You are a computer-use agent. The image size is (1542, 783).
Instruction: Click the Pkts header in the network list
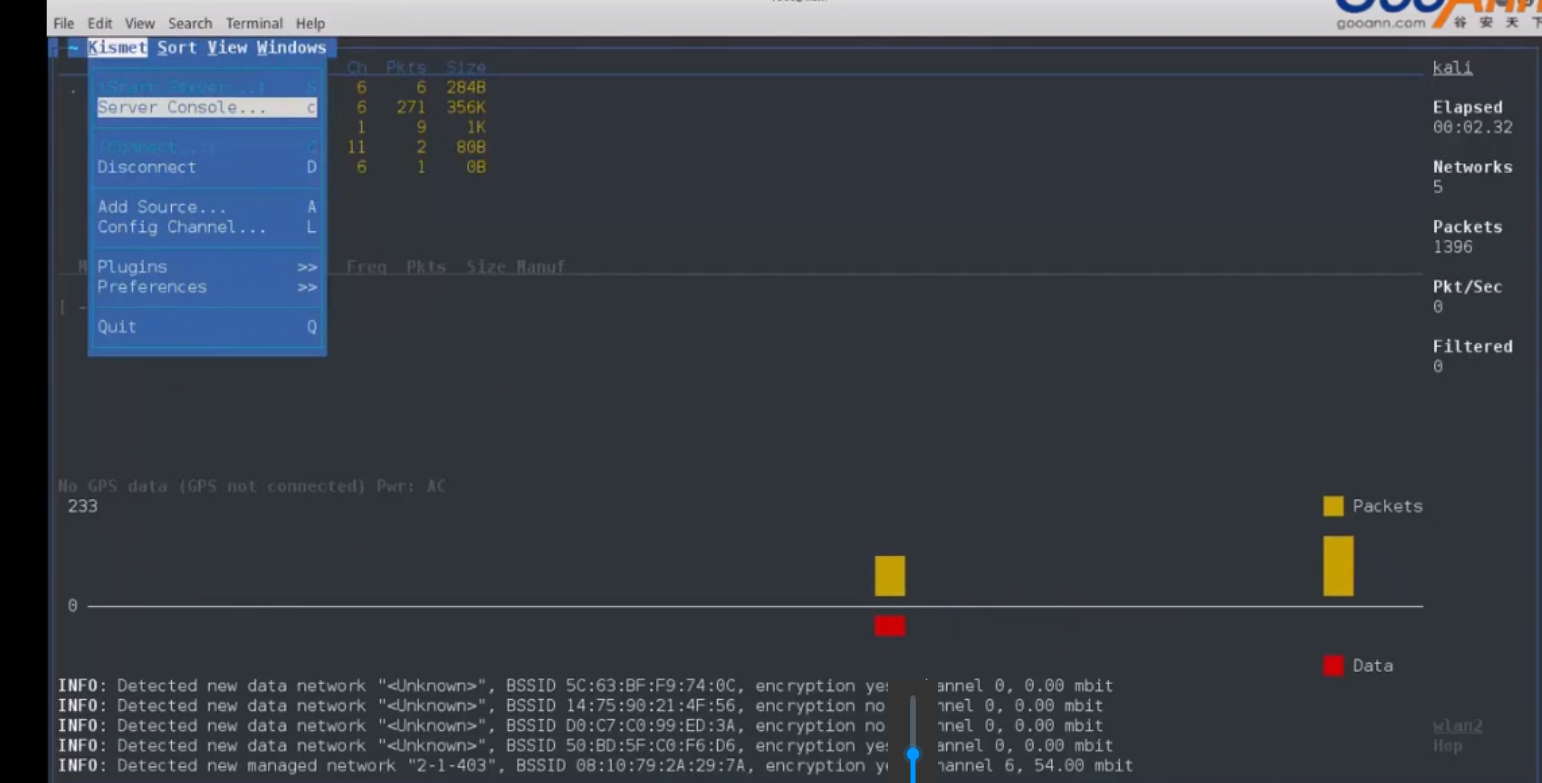tap(406, 67)
